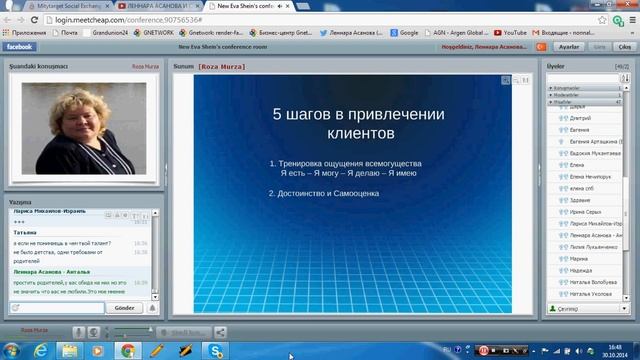Select New Eva Shein's conference tab

point(249,6)
